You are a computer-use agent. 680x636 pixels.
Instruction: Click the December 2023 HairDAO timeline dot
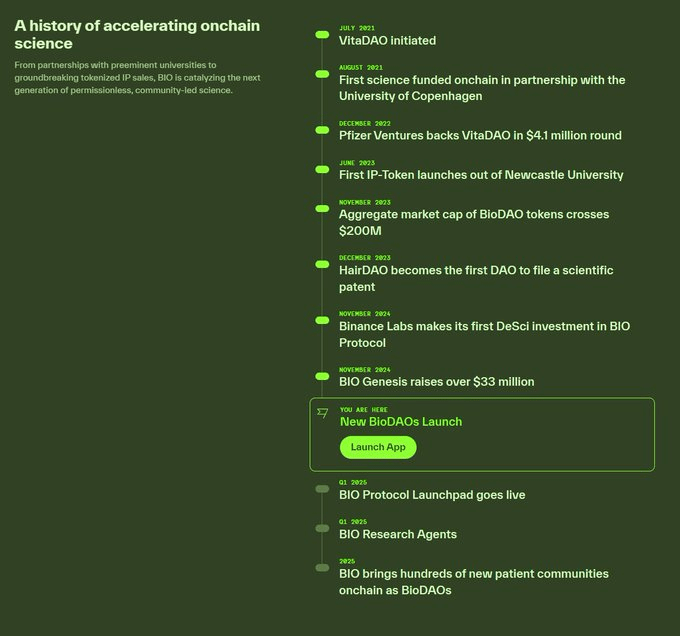pos(322,264)
